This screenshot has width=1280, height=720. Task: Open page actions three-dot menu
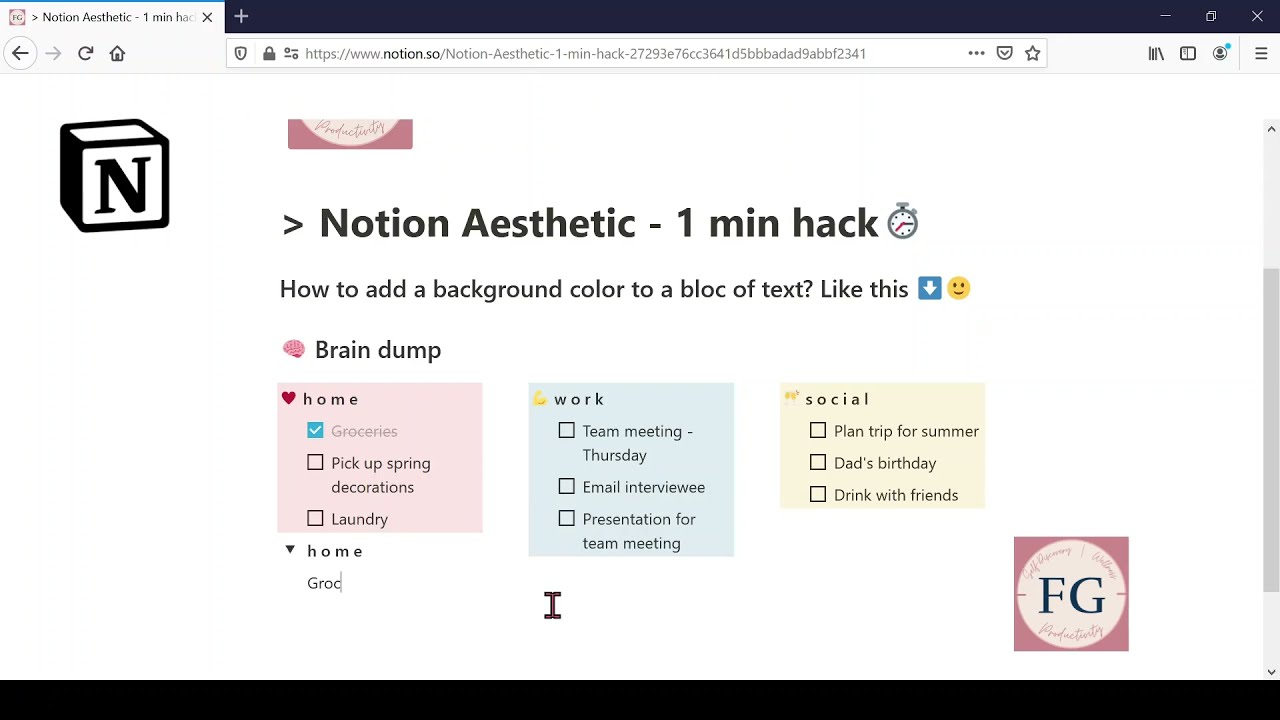pos(976,53)
